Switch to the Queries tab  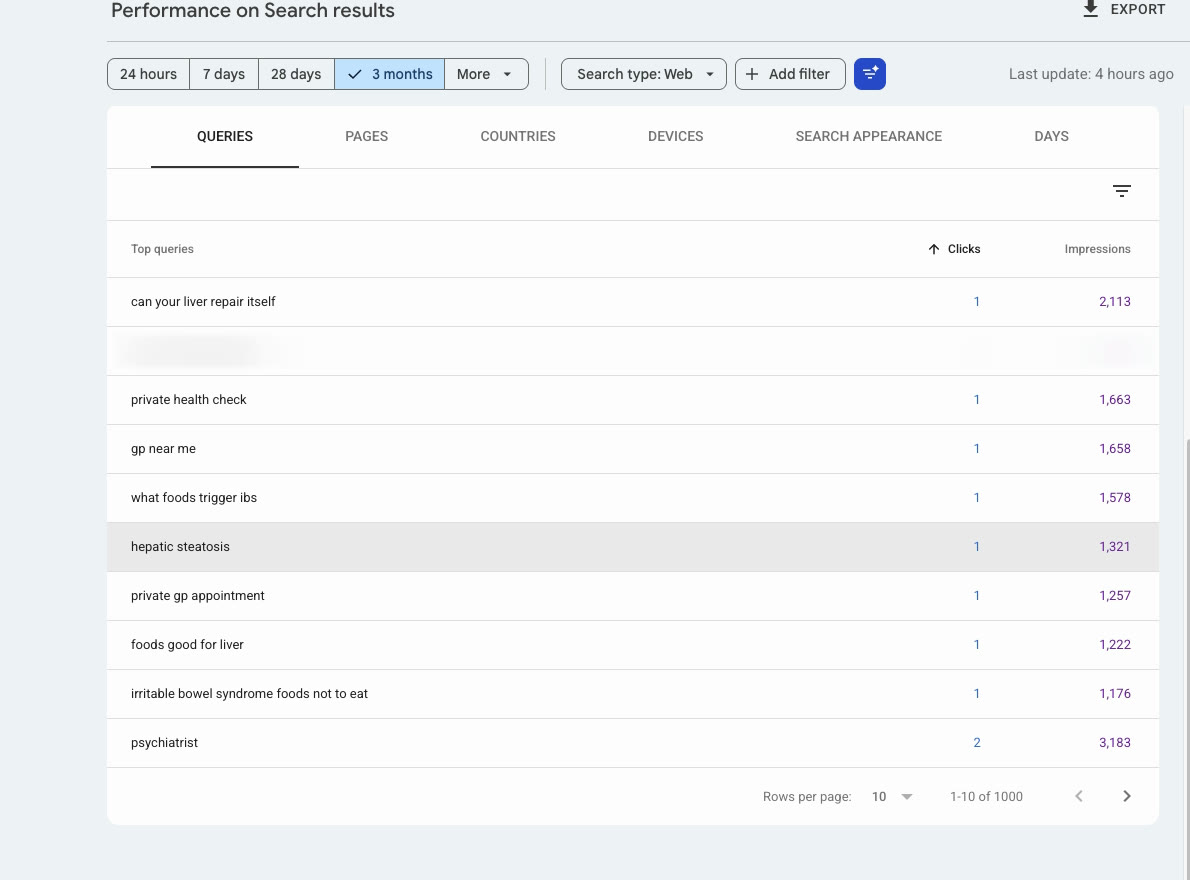(225, 137)
